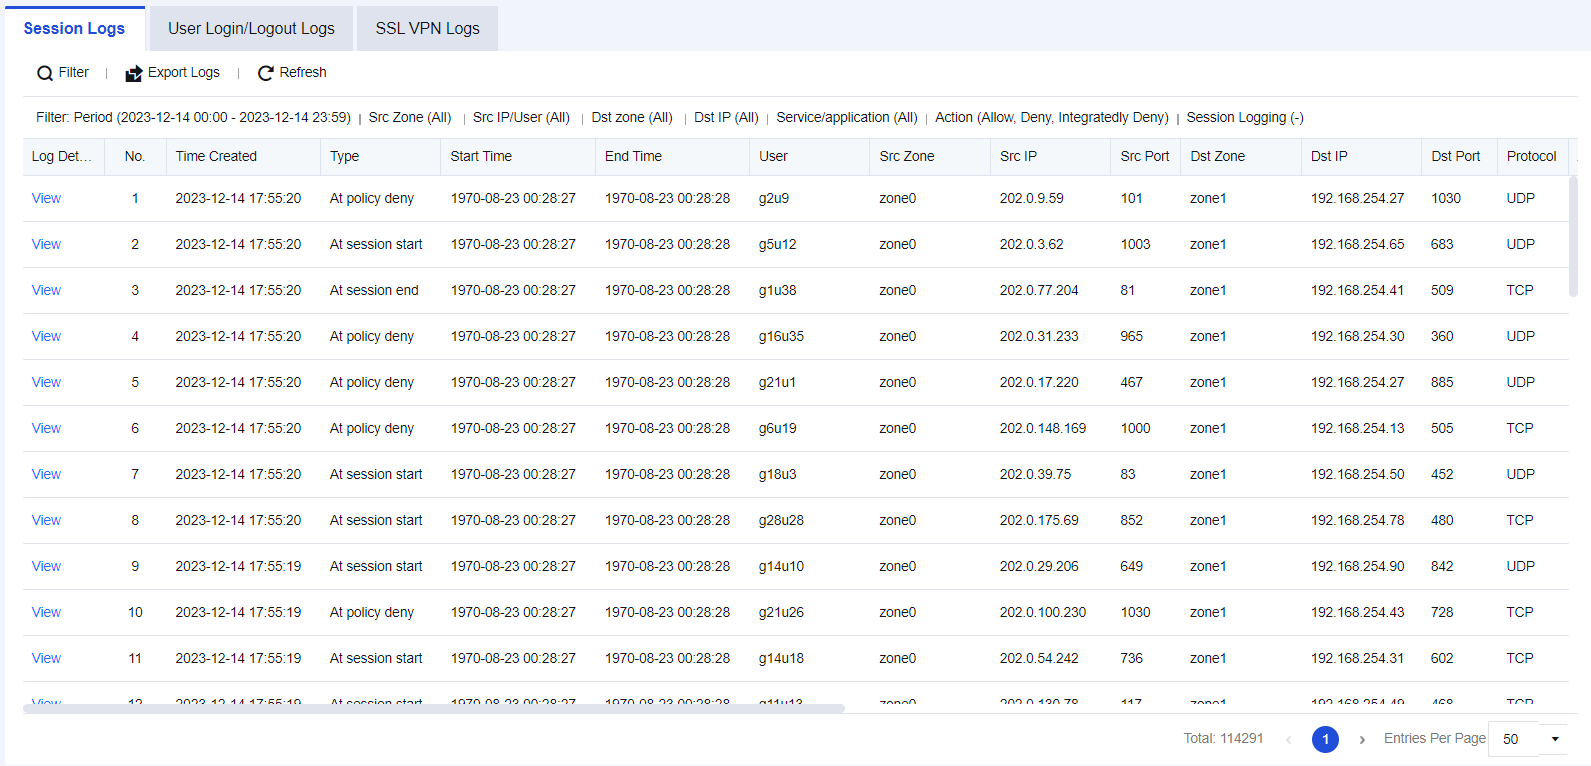Screen dimensions: 1591x766
Task: Open View link for entry number 5
Action: point(46,382)
